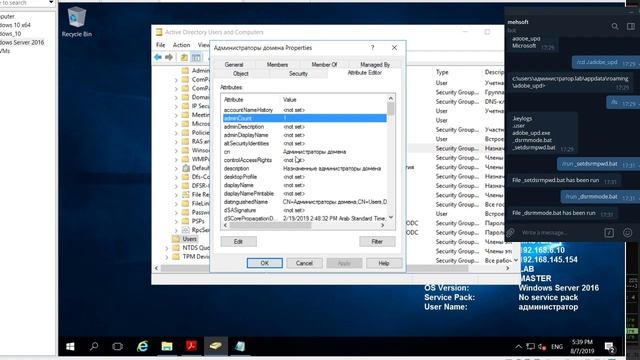
Task: Launch Internet Explorer from the taskbar
Action: pyautogui.click(x=142, y=347)
